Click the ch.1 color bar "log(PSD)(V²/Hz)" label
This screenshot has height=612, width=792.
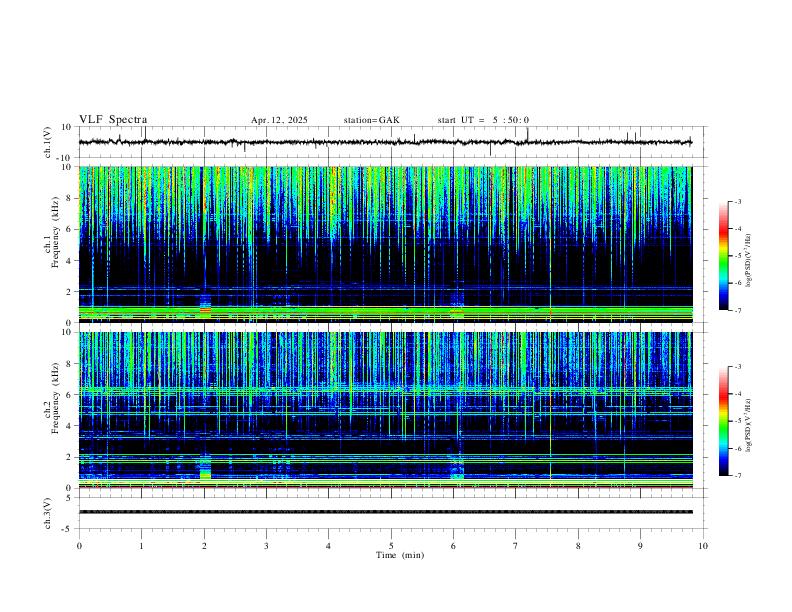click(x=748, y=261)
